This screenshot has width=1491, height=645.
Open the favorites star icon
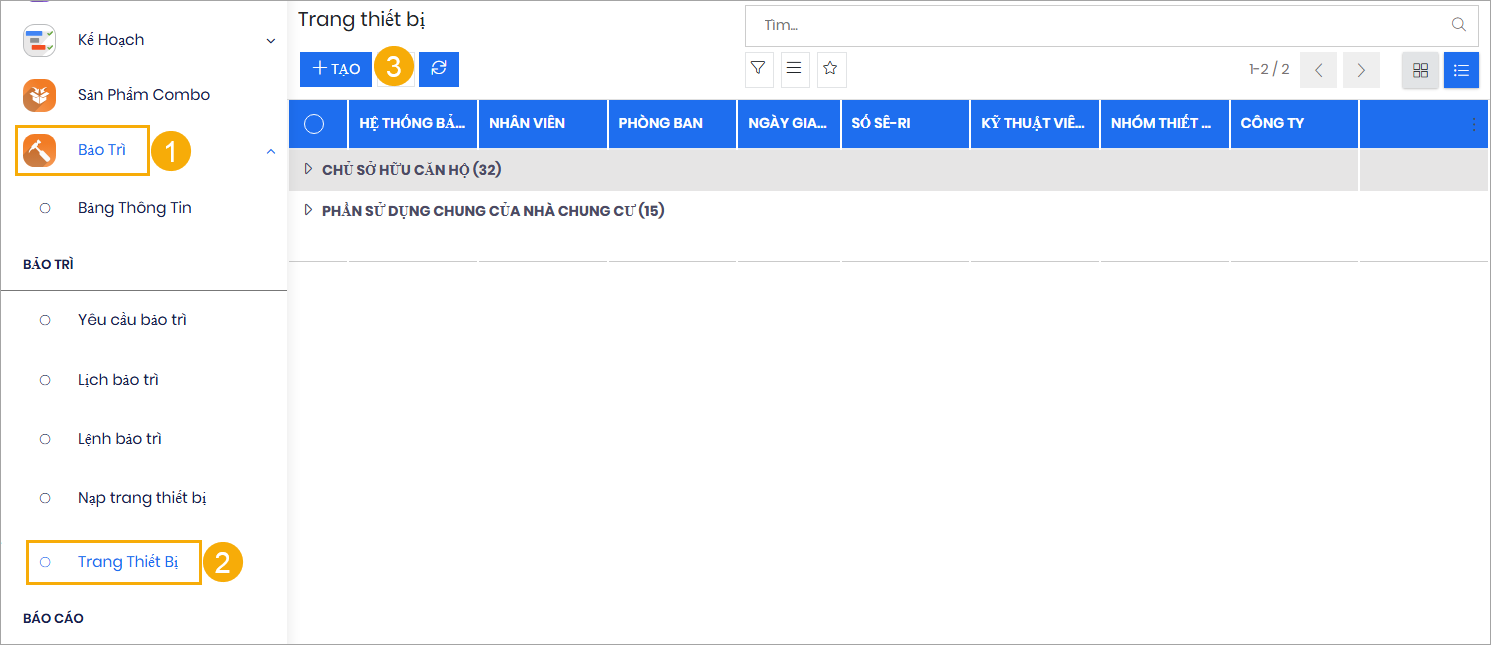831,69
